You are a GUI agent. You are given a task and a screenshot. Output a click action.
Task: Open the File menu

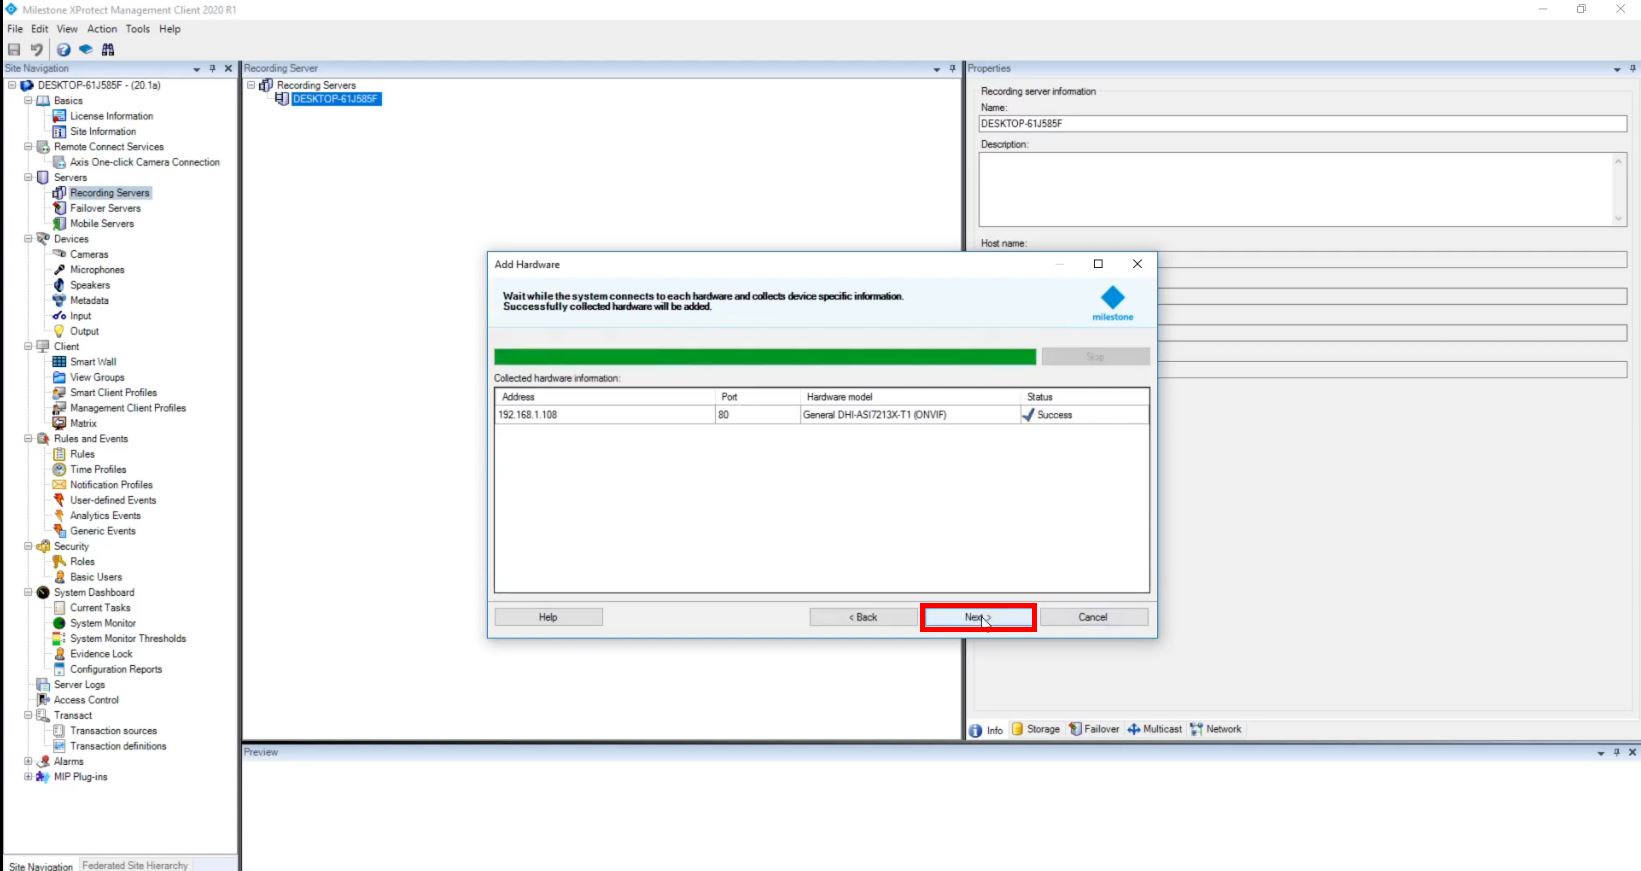pyautogui.click(x=15, y=29)
